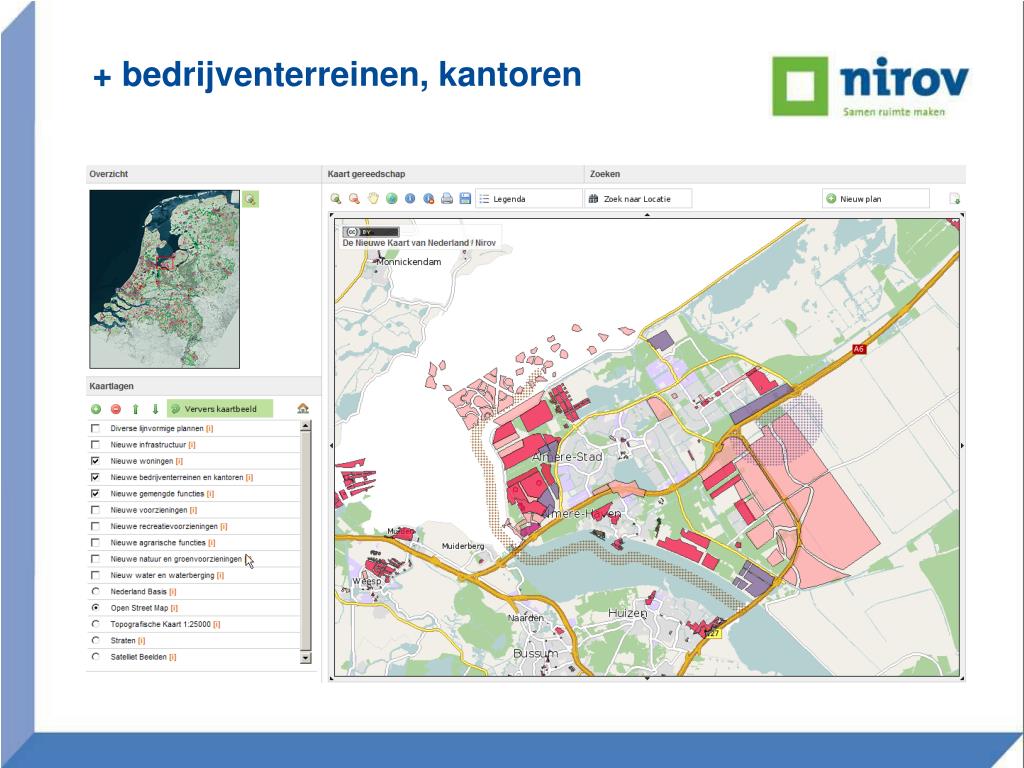Select Topografische Kaart 1:25000 radio
Viewport: 1024px width, 768px height.
tap(95, 624)
